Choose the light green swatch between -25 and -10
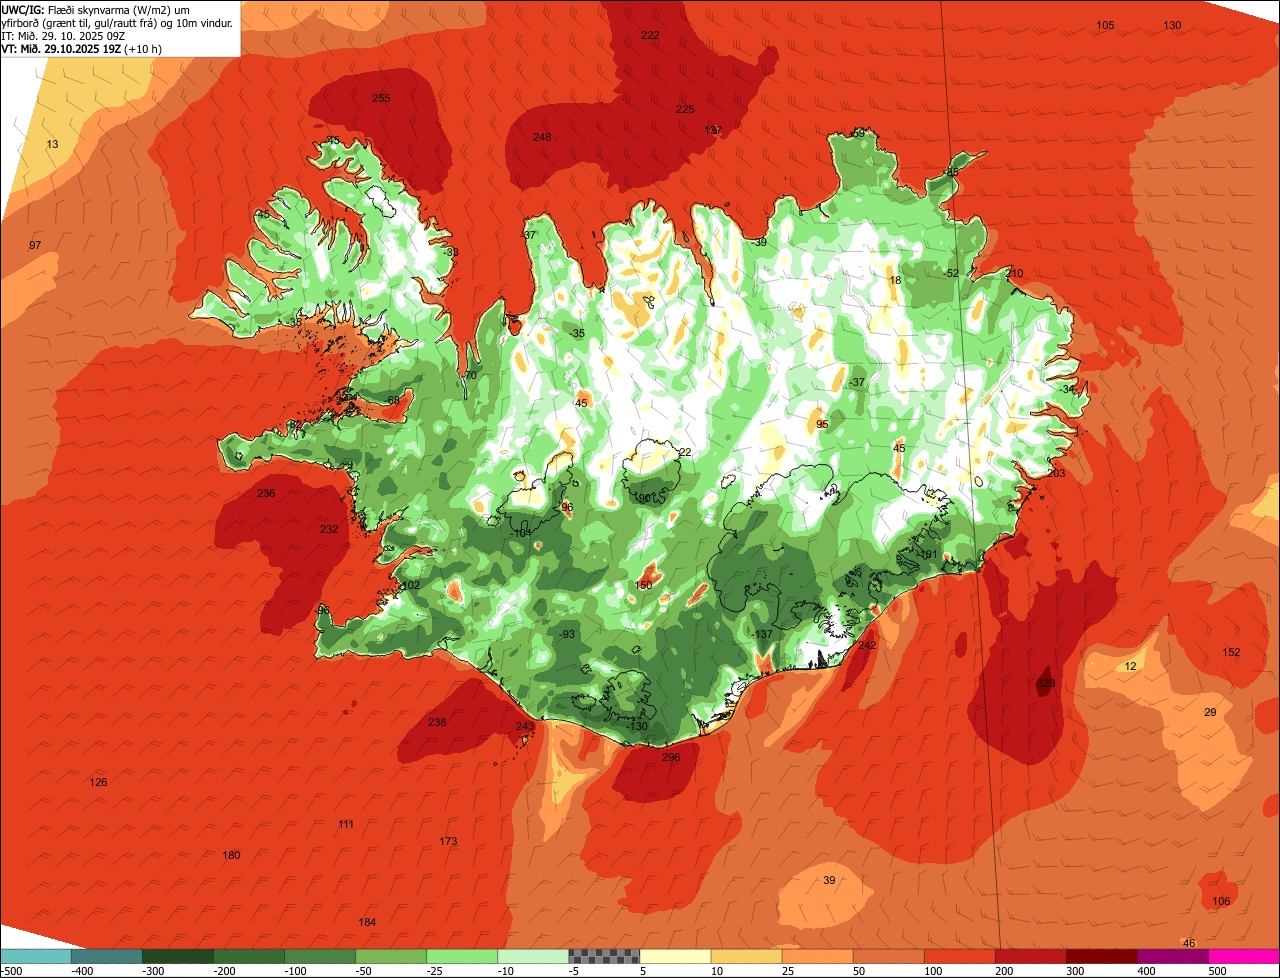The height and width of the screenshot is (978, 1280). [462, 956]
